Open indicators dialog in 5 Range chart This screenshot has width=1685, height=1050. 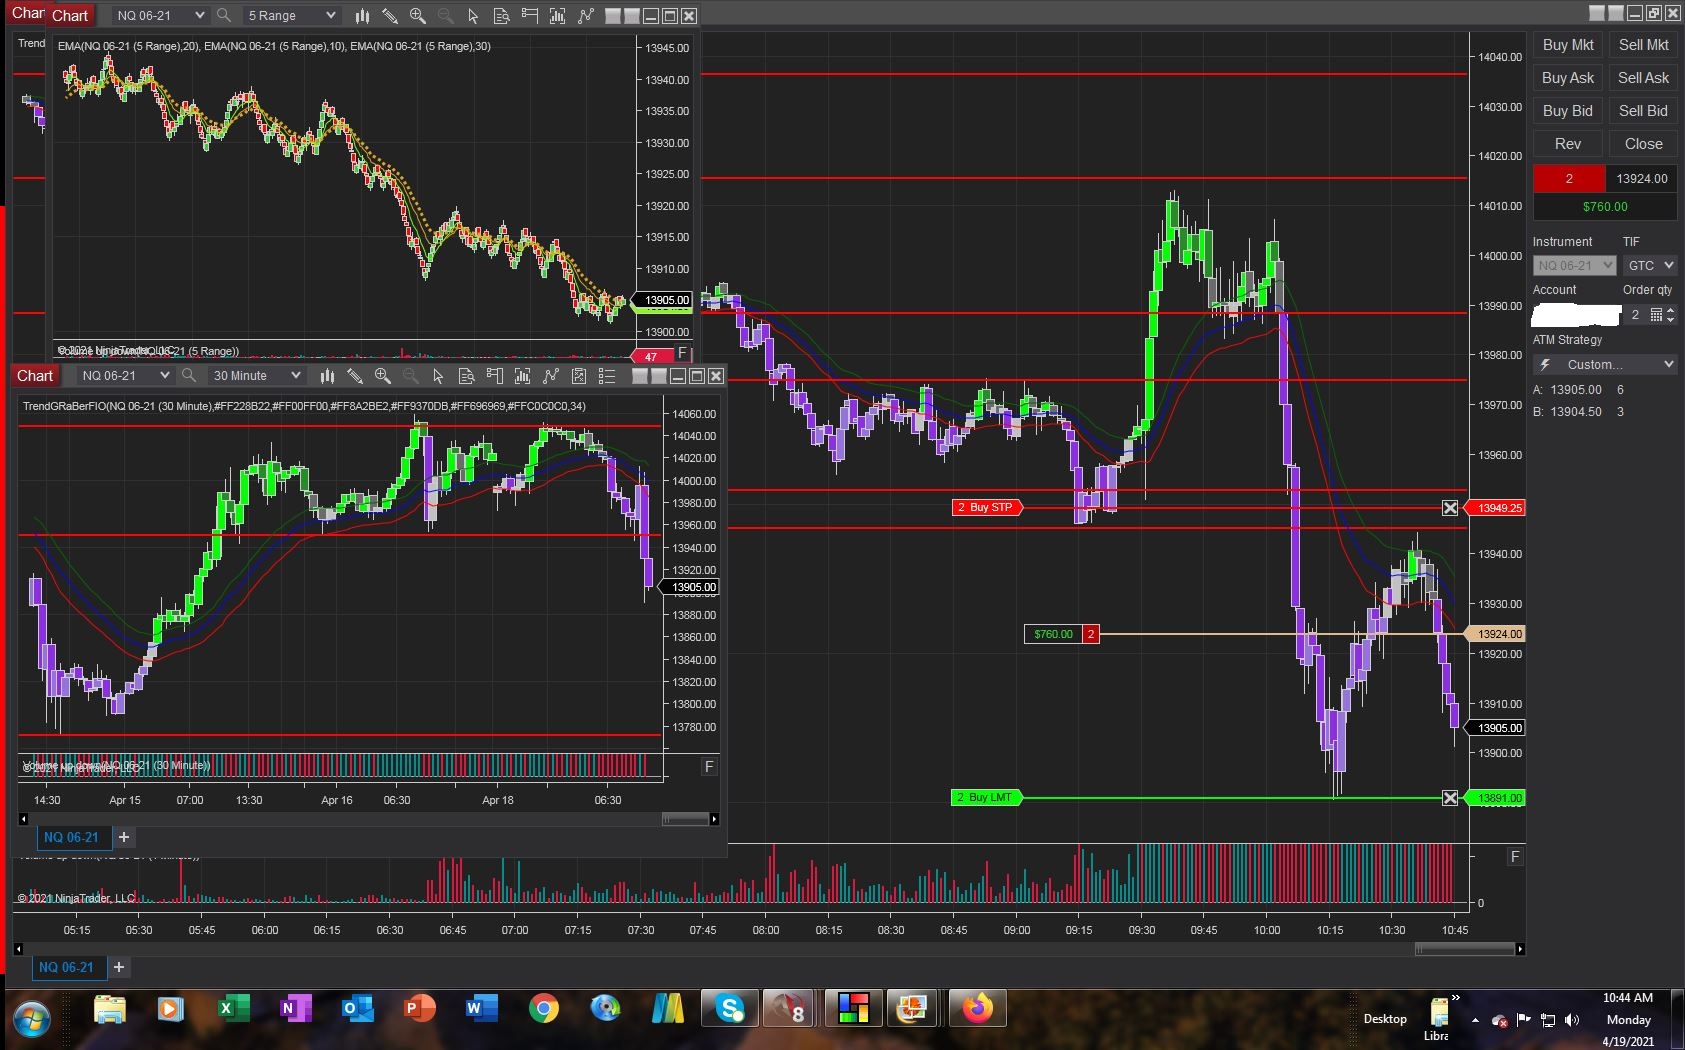[557, 16]
